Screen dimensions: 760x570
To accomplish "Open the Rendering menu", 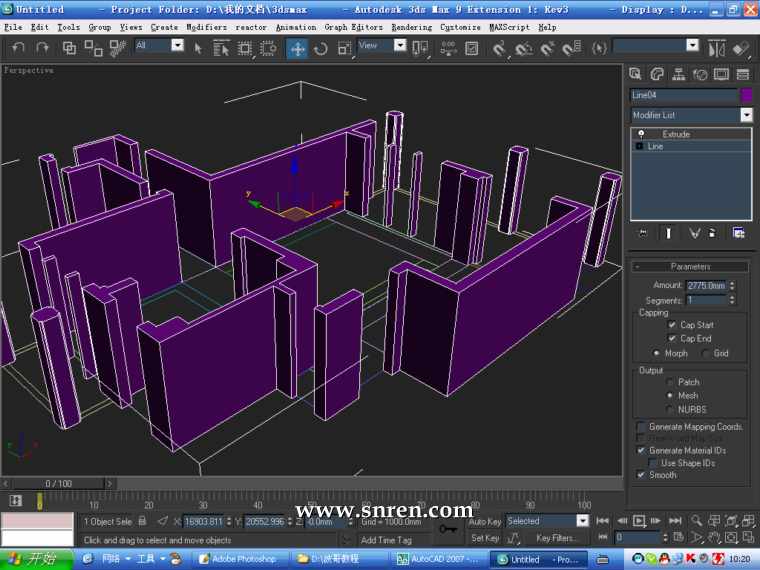I will pyautogui.click(x=411, y=27).
